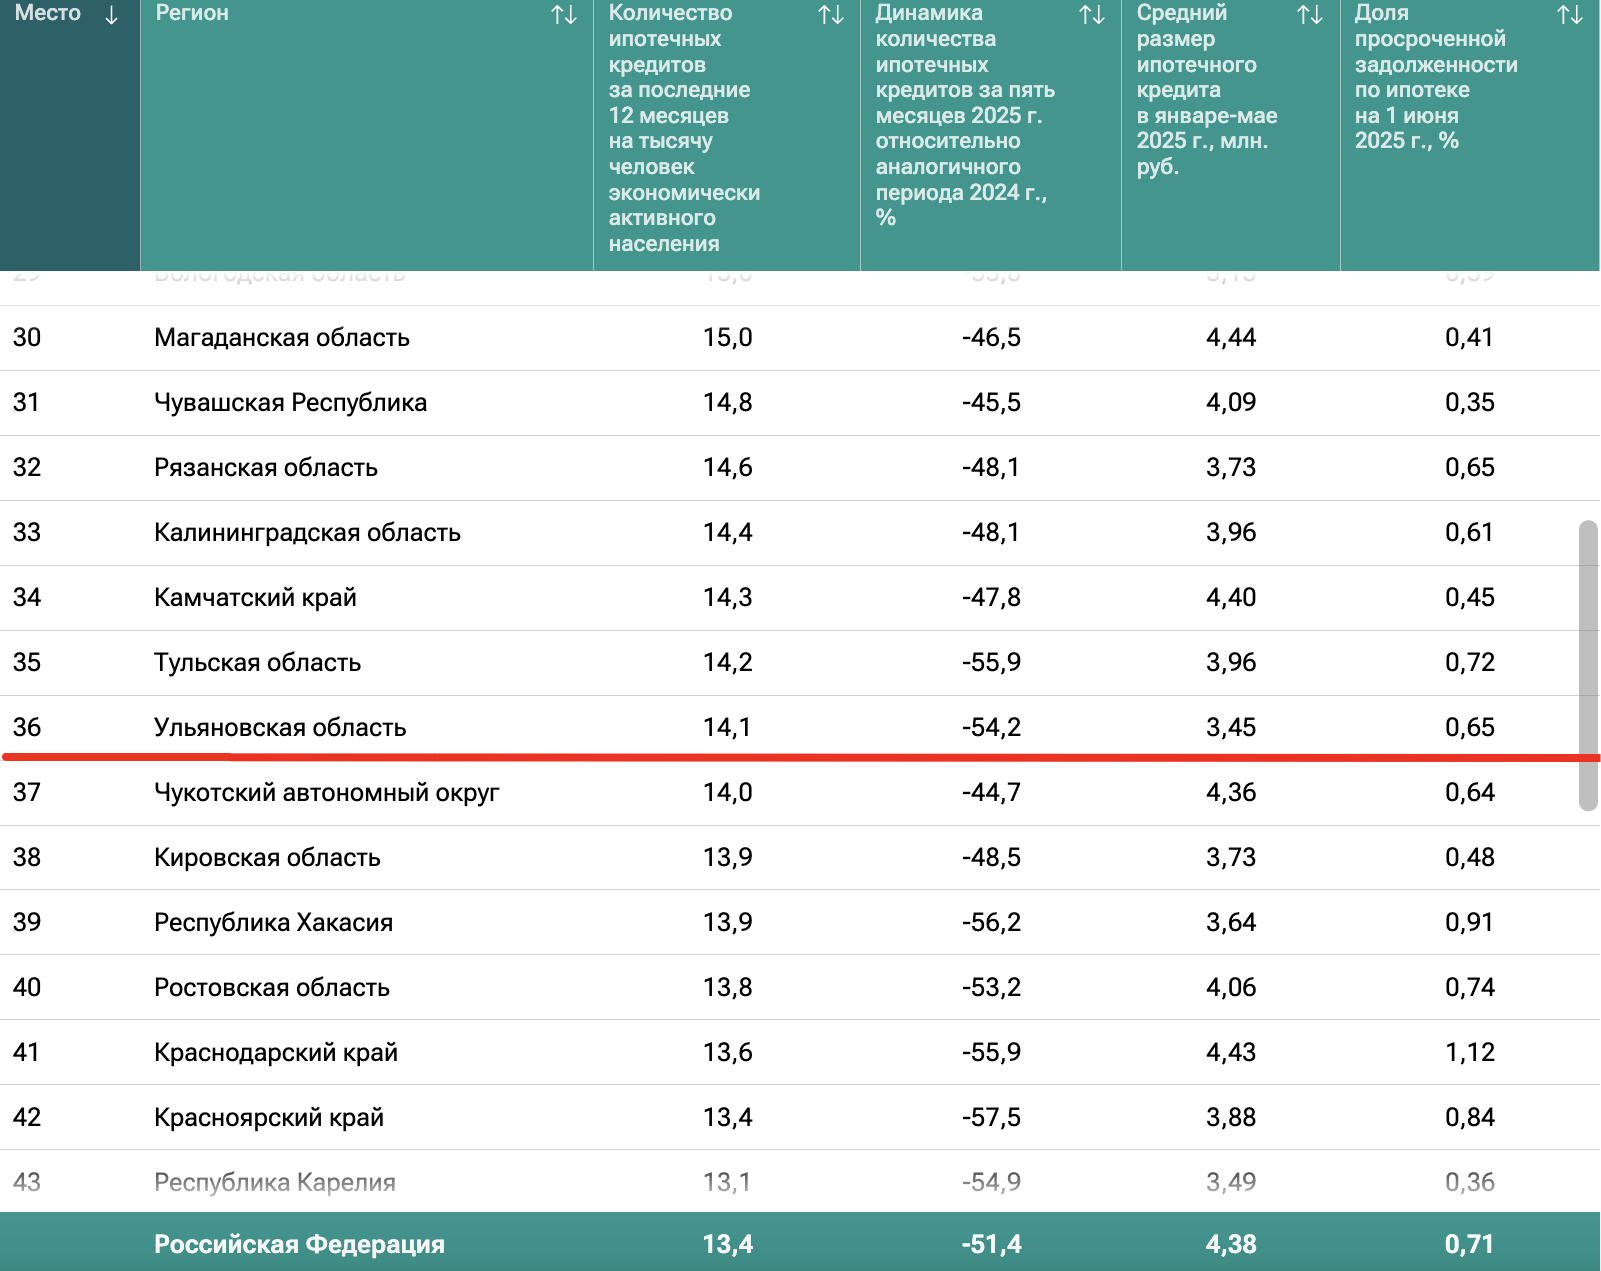Select Кировская область row name

267,858
